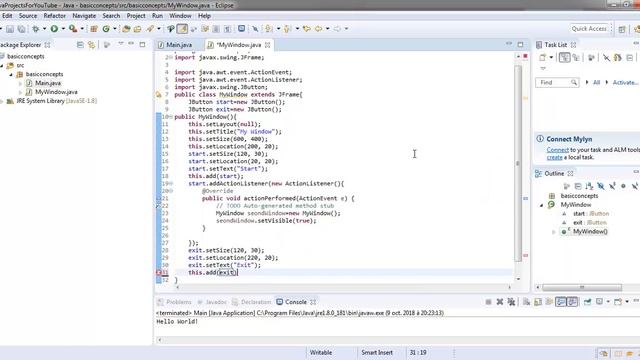Click the New Java Class green C icon
Viewport: 640px width, 360px height.
click(106, 29)
